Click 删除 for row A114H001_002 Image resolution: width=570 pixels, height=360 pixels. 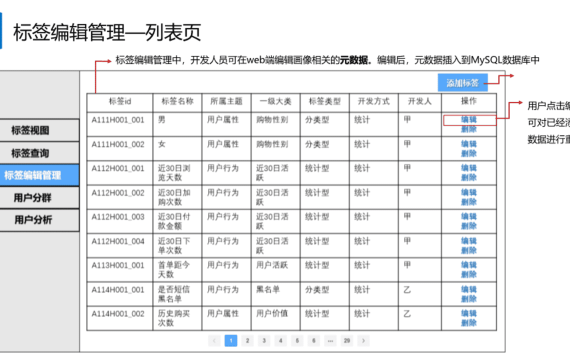tap(469, 323)
